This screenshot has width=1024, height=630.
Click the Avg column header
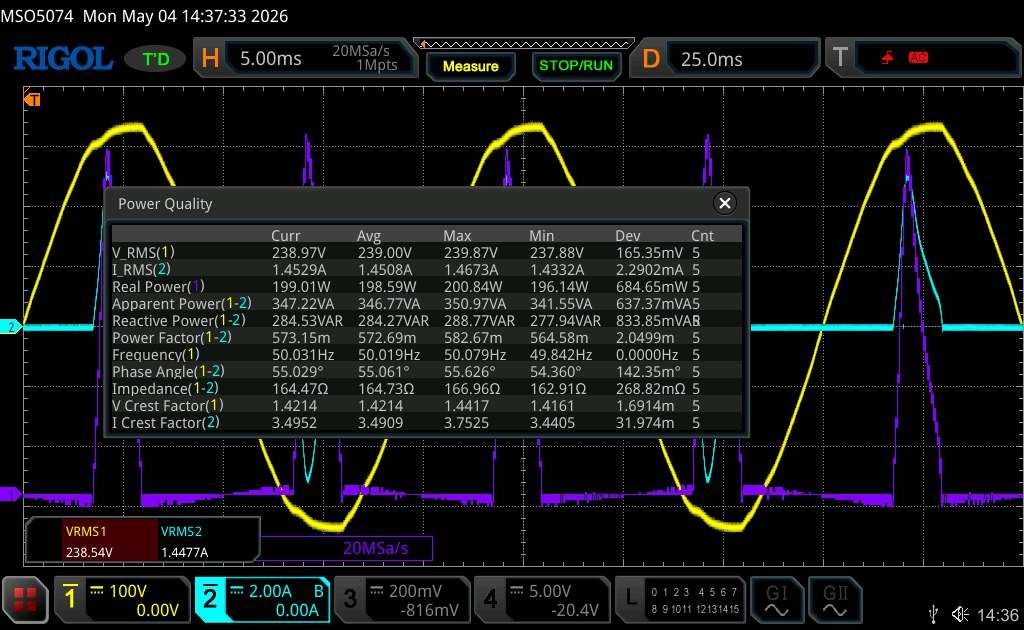coord(369,235)
